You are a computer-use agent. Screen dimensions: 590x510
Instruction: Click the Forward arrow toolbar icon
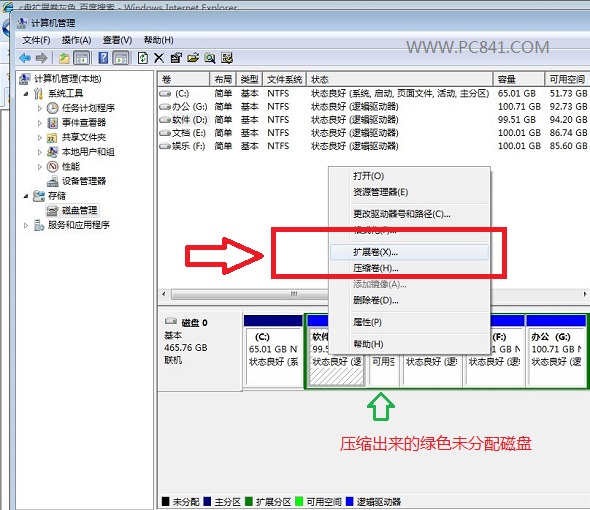[41, 58]
